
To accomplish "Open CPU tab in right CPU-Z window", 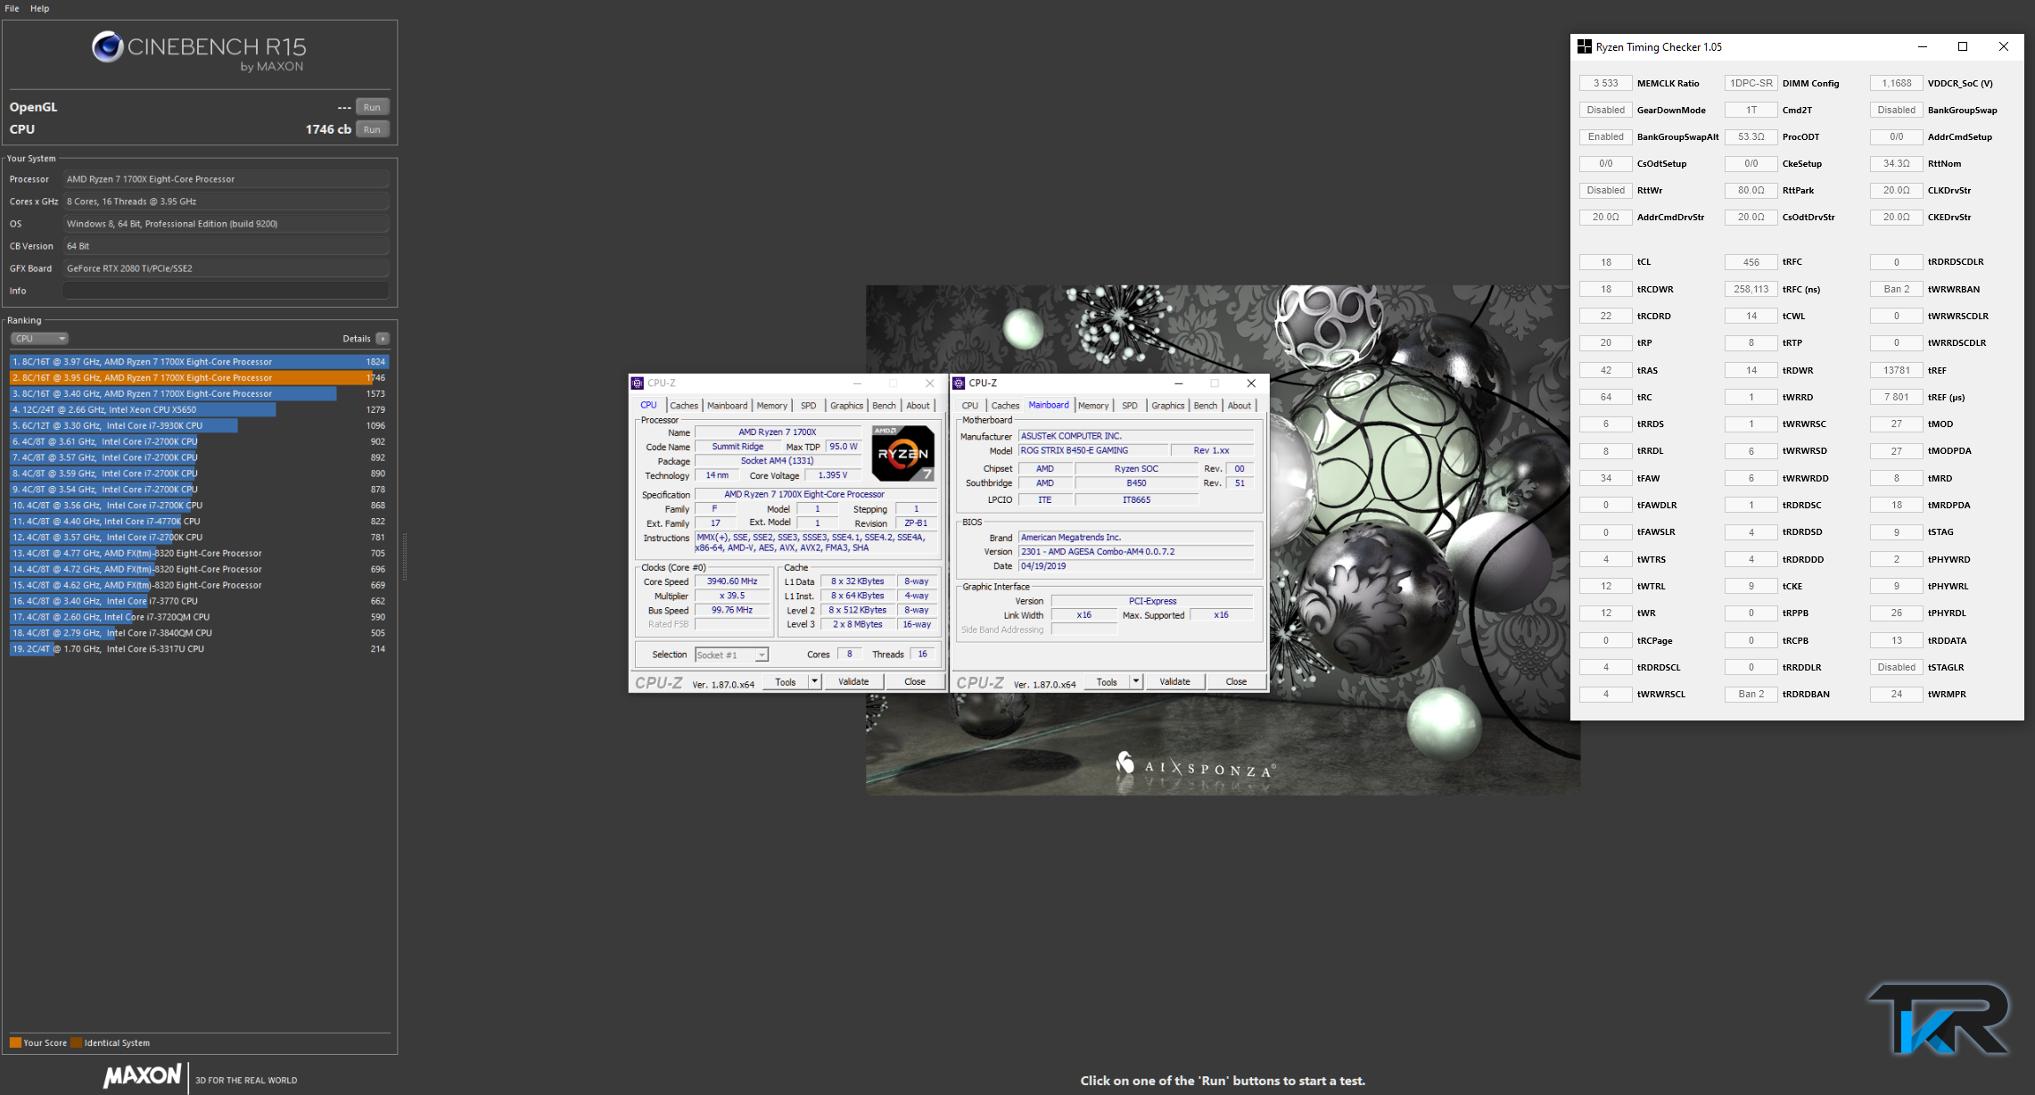I will coord(970,405).
